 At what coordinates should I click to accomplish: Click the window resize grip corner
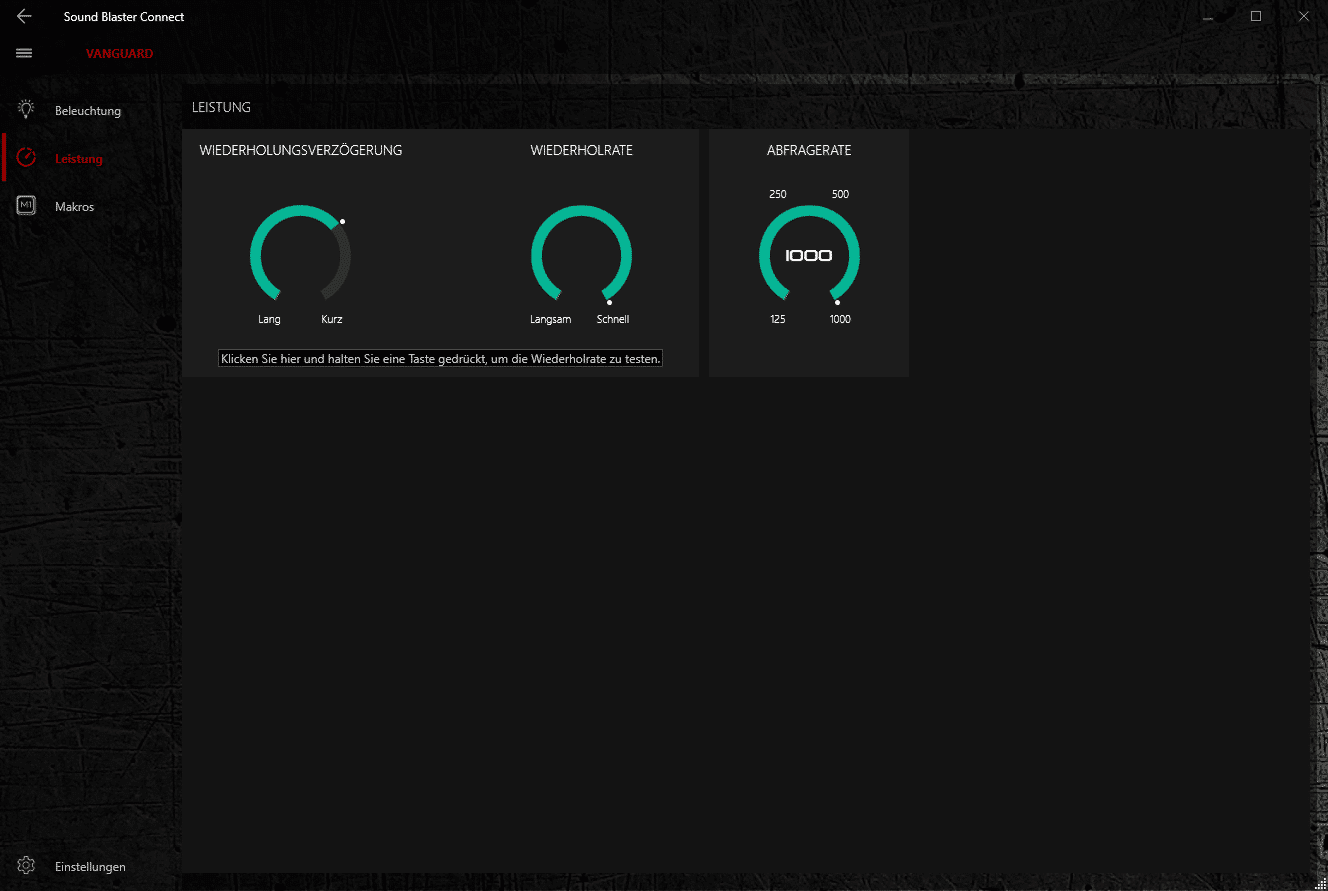tap(1320, 883)
